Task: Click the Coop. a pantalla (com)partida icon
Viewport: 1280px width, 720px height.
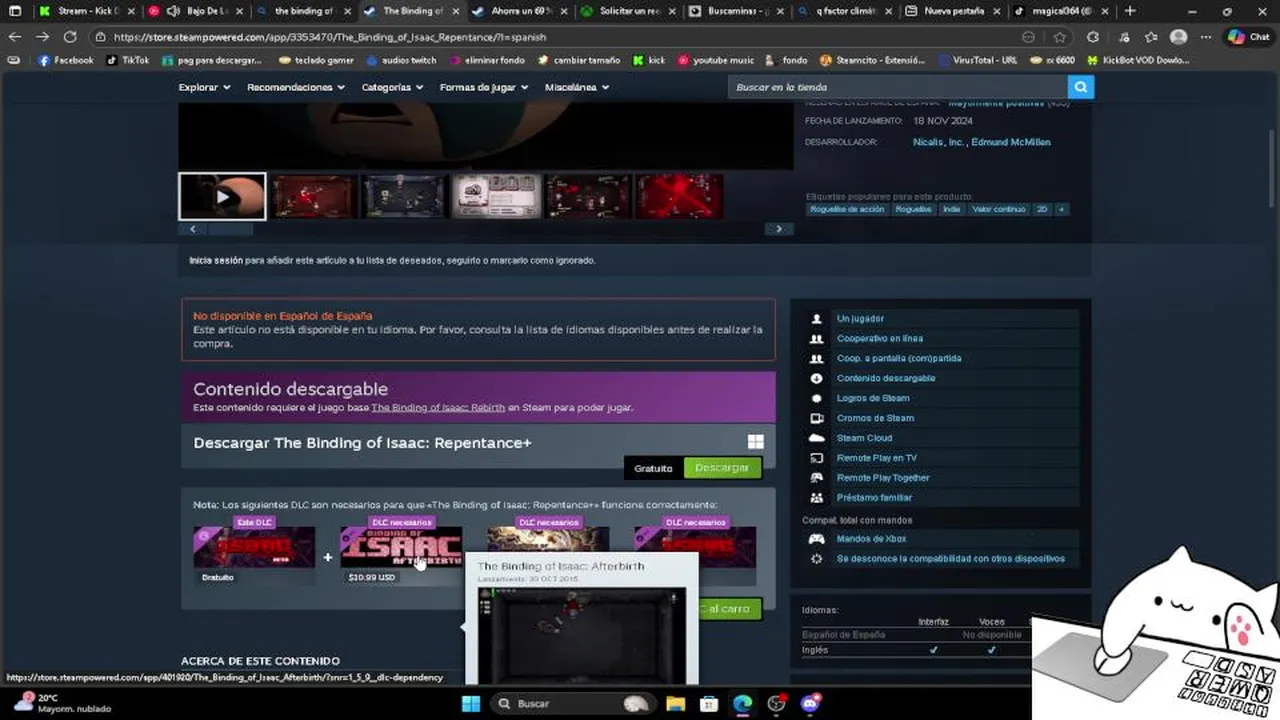Action: click(817, 359)
